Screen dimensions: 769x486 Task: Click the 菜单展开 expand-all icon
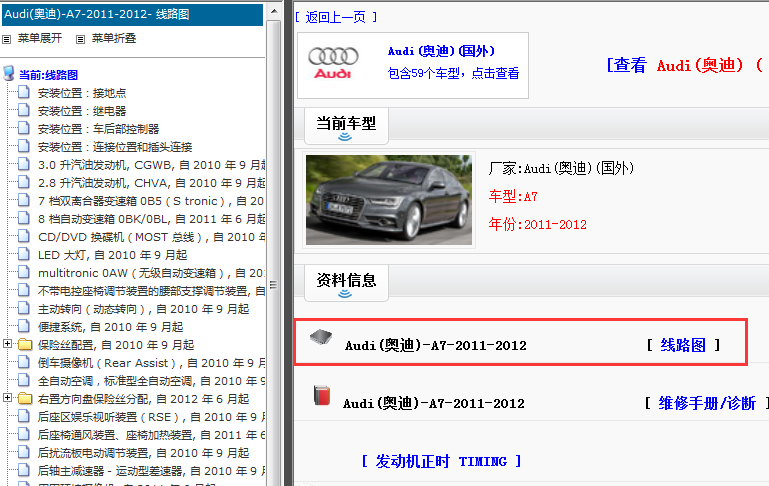[x=7, y=39]
